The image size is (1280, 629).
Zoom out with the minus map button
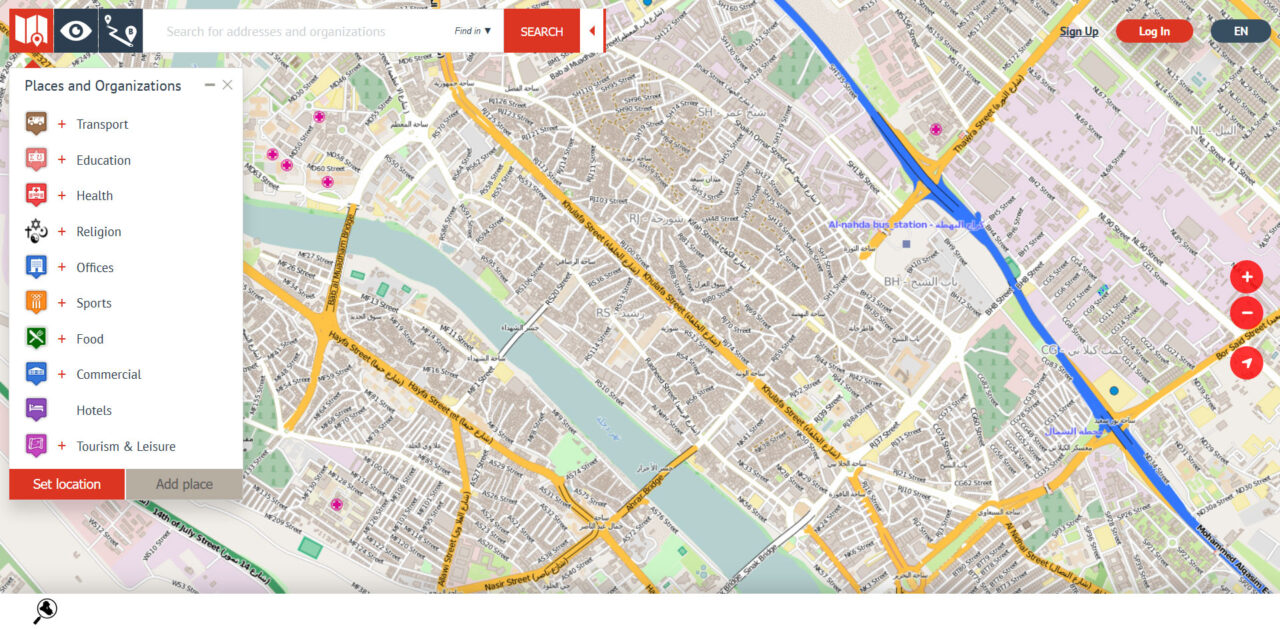pyautogui.click(x=1246, y=313)
